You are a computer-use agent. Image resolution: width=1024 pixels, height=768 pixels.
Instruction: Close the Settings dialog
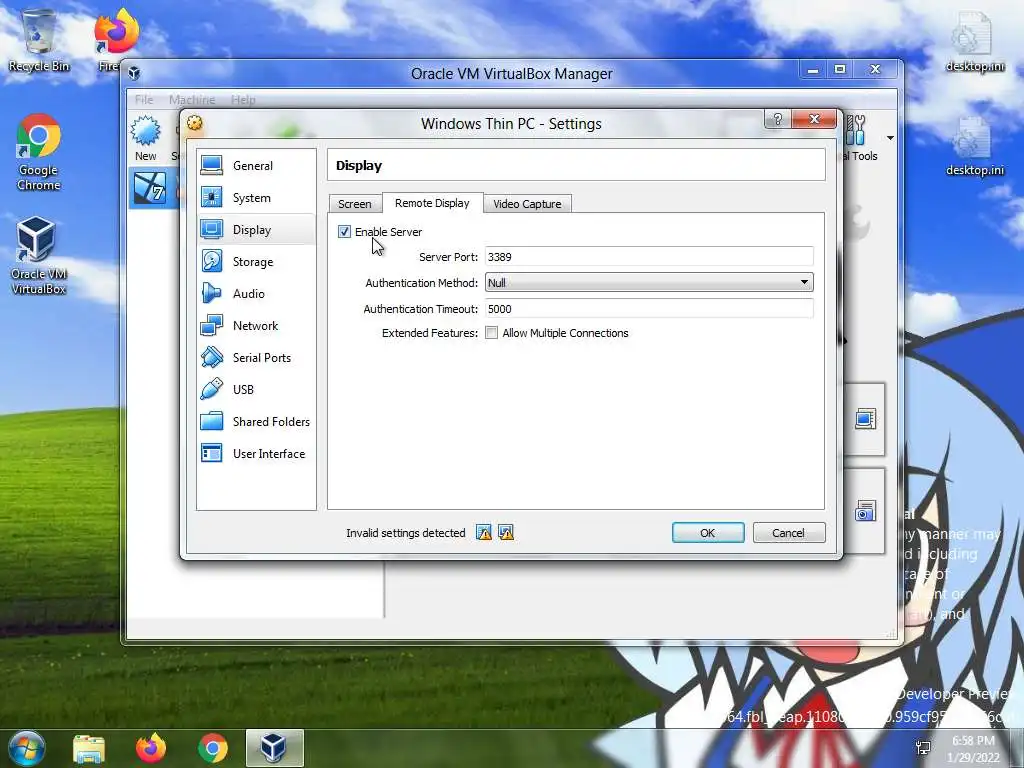coord(814,119)
